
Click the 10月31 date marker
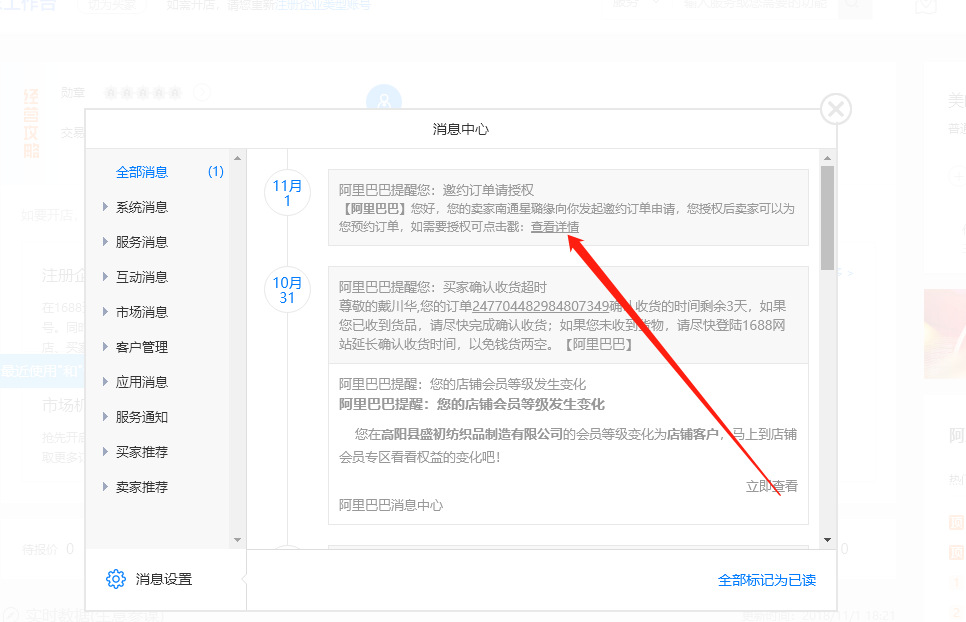pyautogui.click(x=287, y=290)
